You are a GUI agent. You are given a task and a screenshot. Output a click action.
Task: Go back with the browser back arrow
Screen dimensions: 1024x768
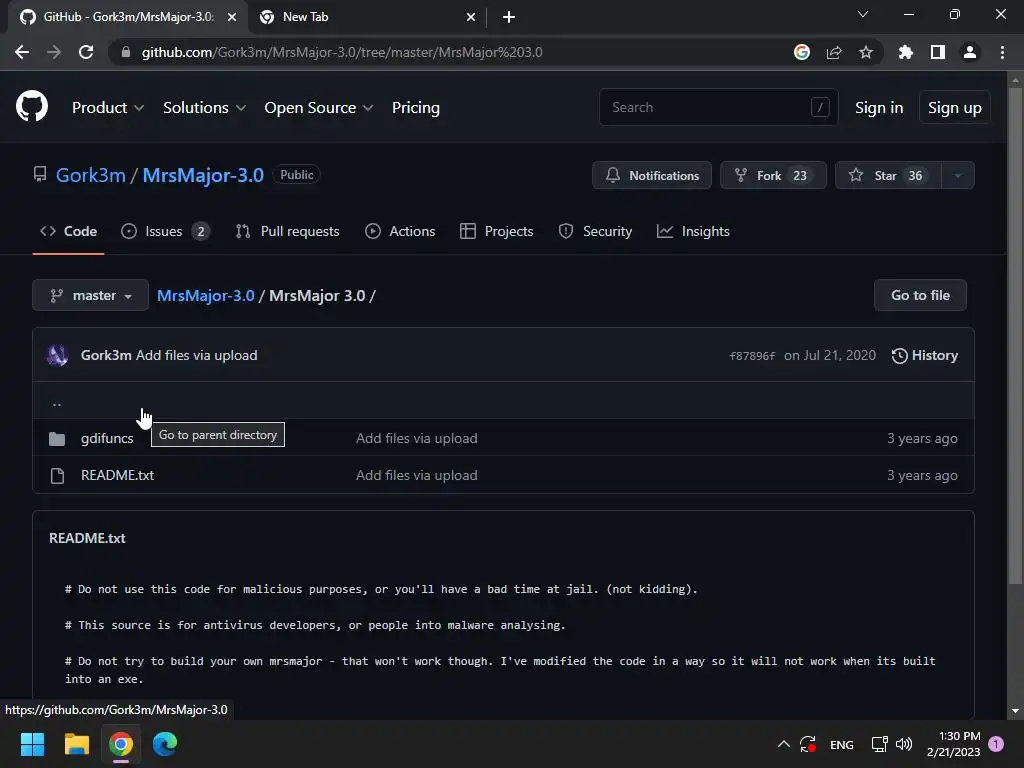(x=22, y=52)
